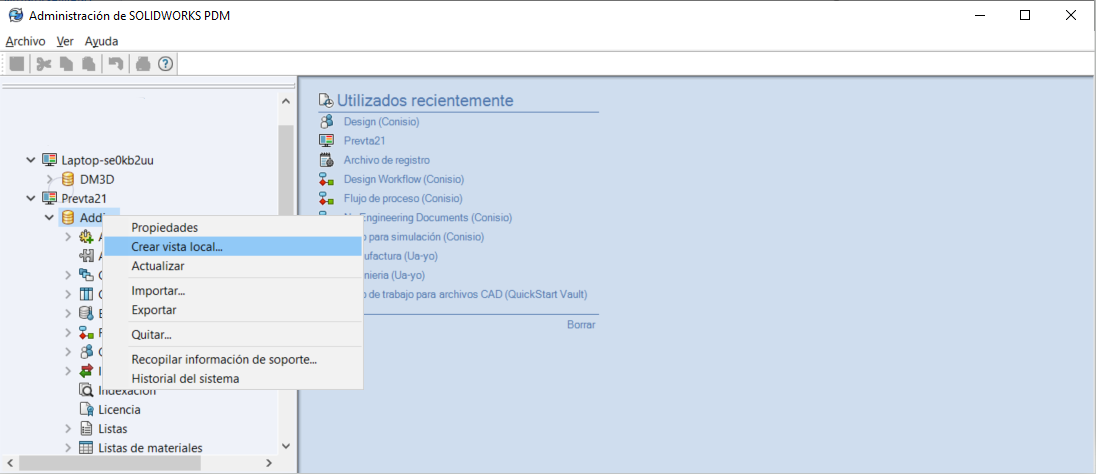
Task: Collapse the Prevta21 server node
Action: tap(30, 199)
